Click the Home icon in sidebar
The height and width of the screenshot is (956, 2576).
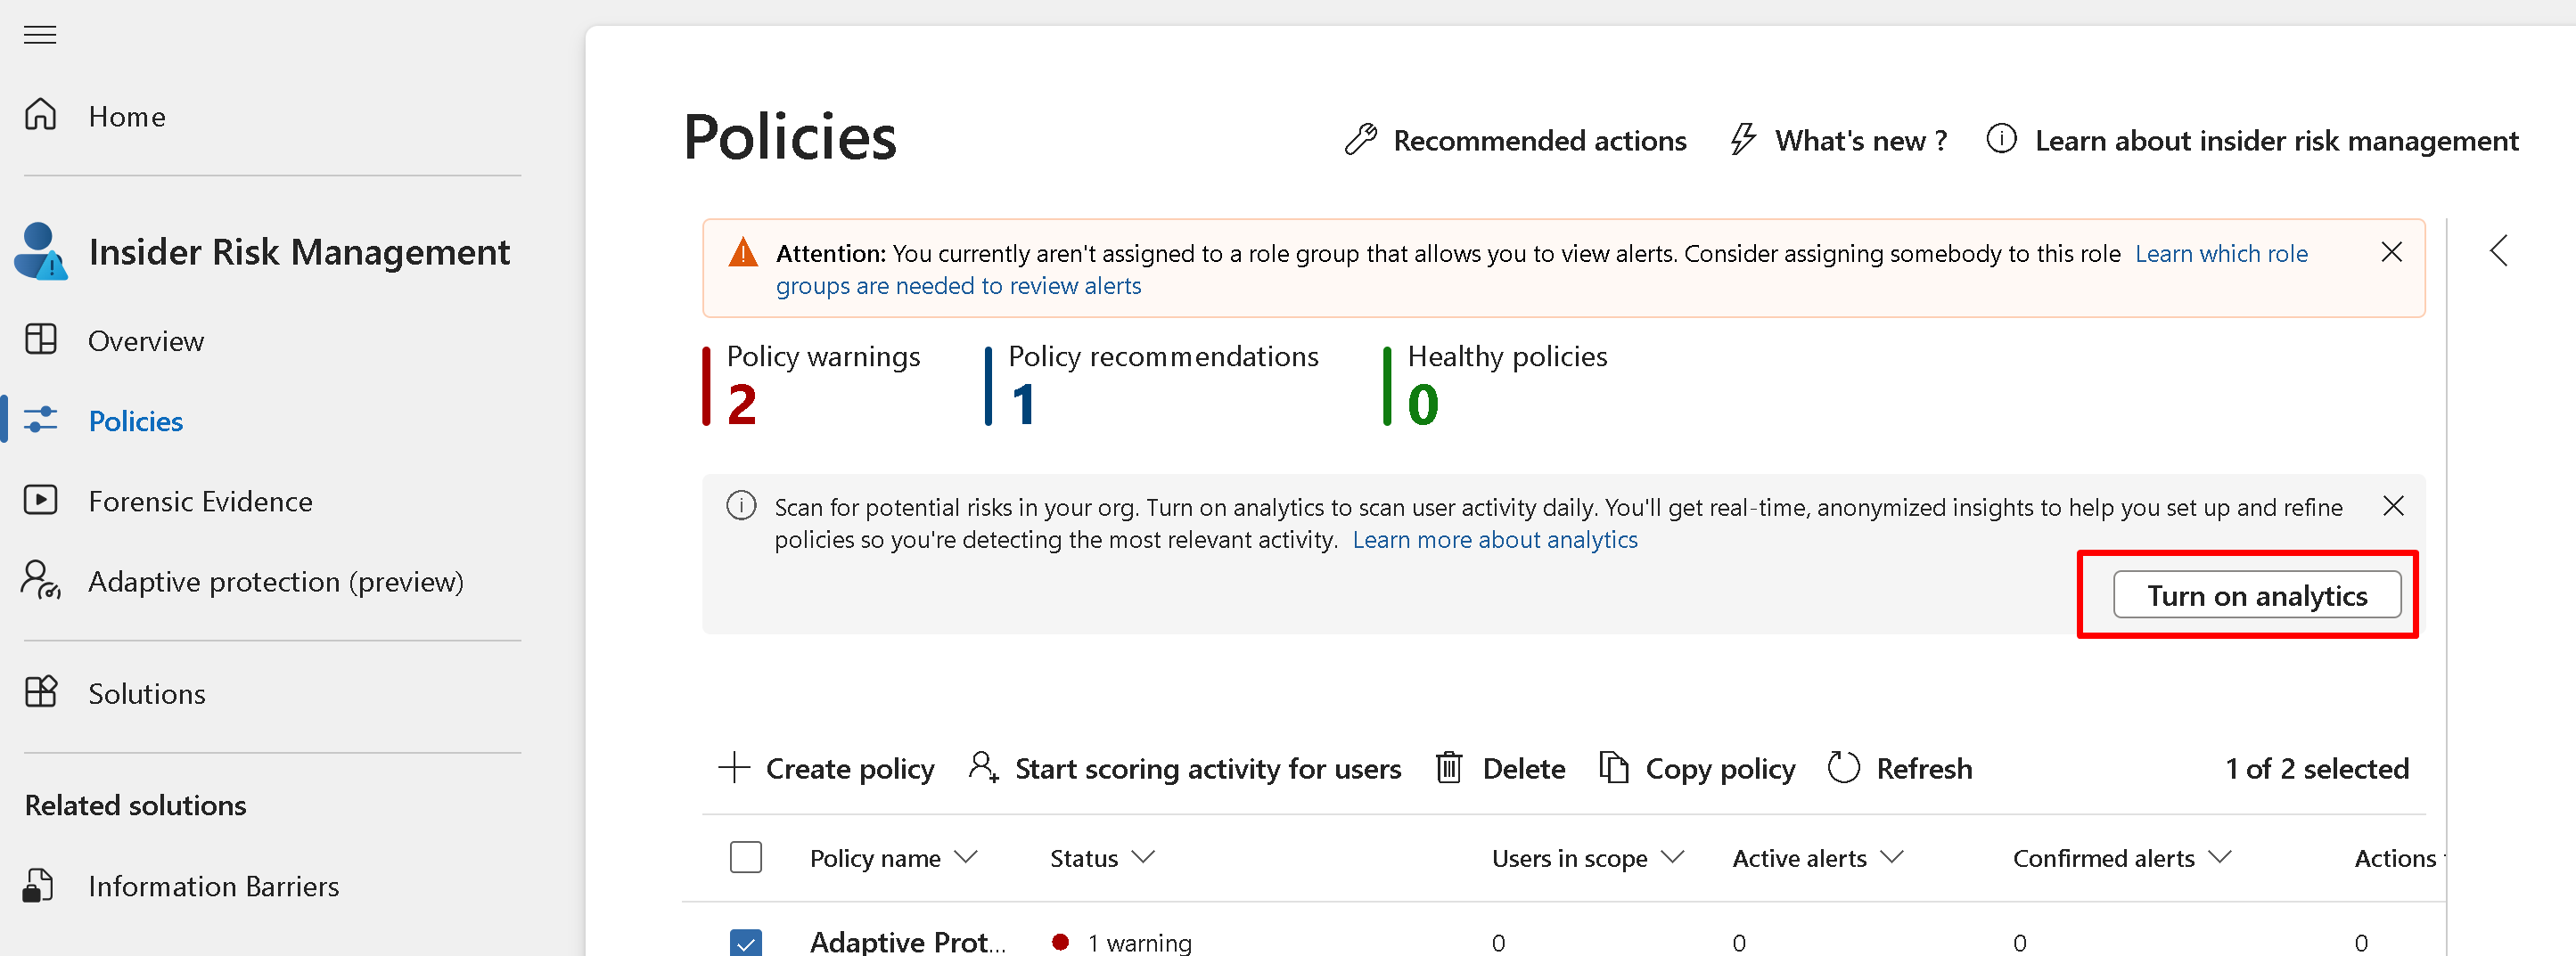click(40, 115)
